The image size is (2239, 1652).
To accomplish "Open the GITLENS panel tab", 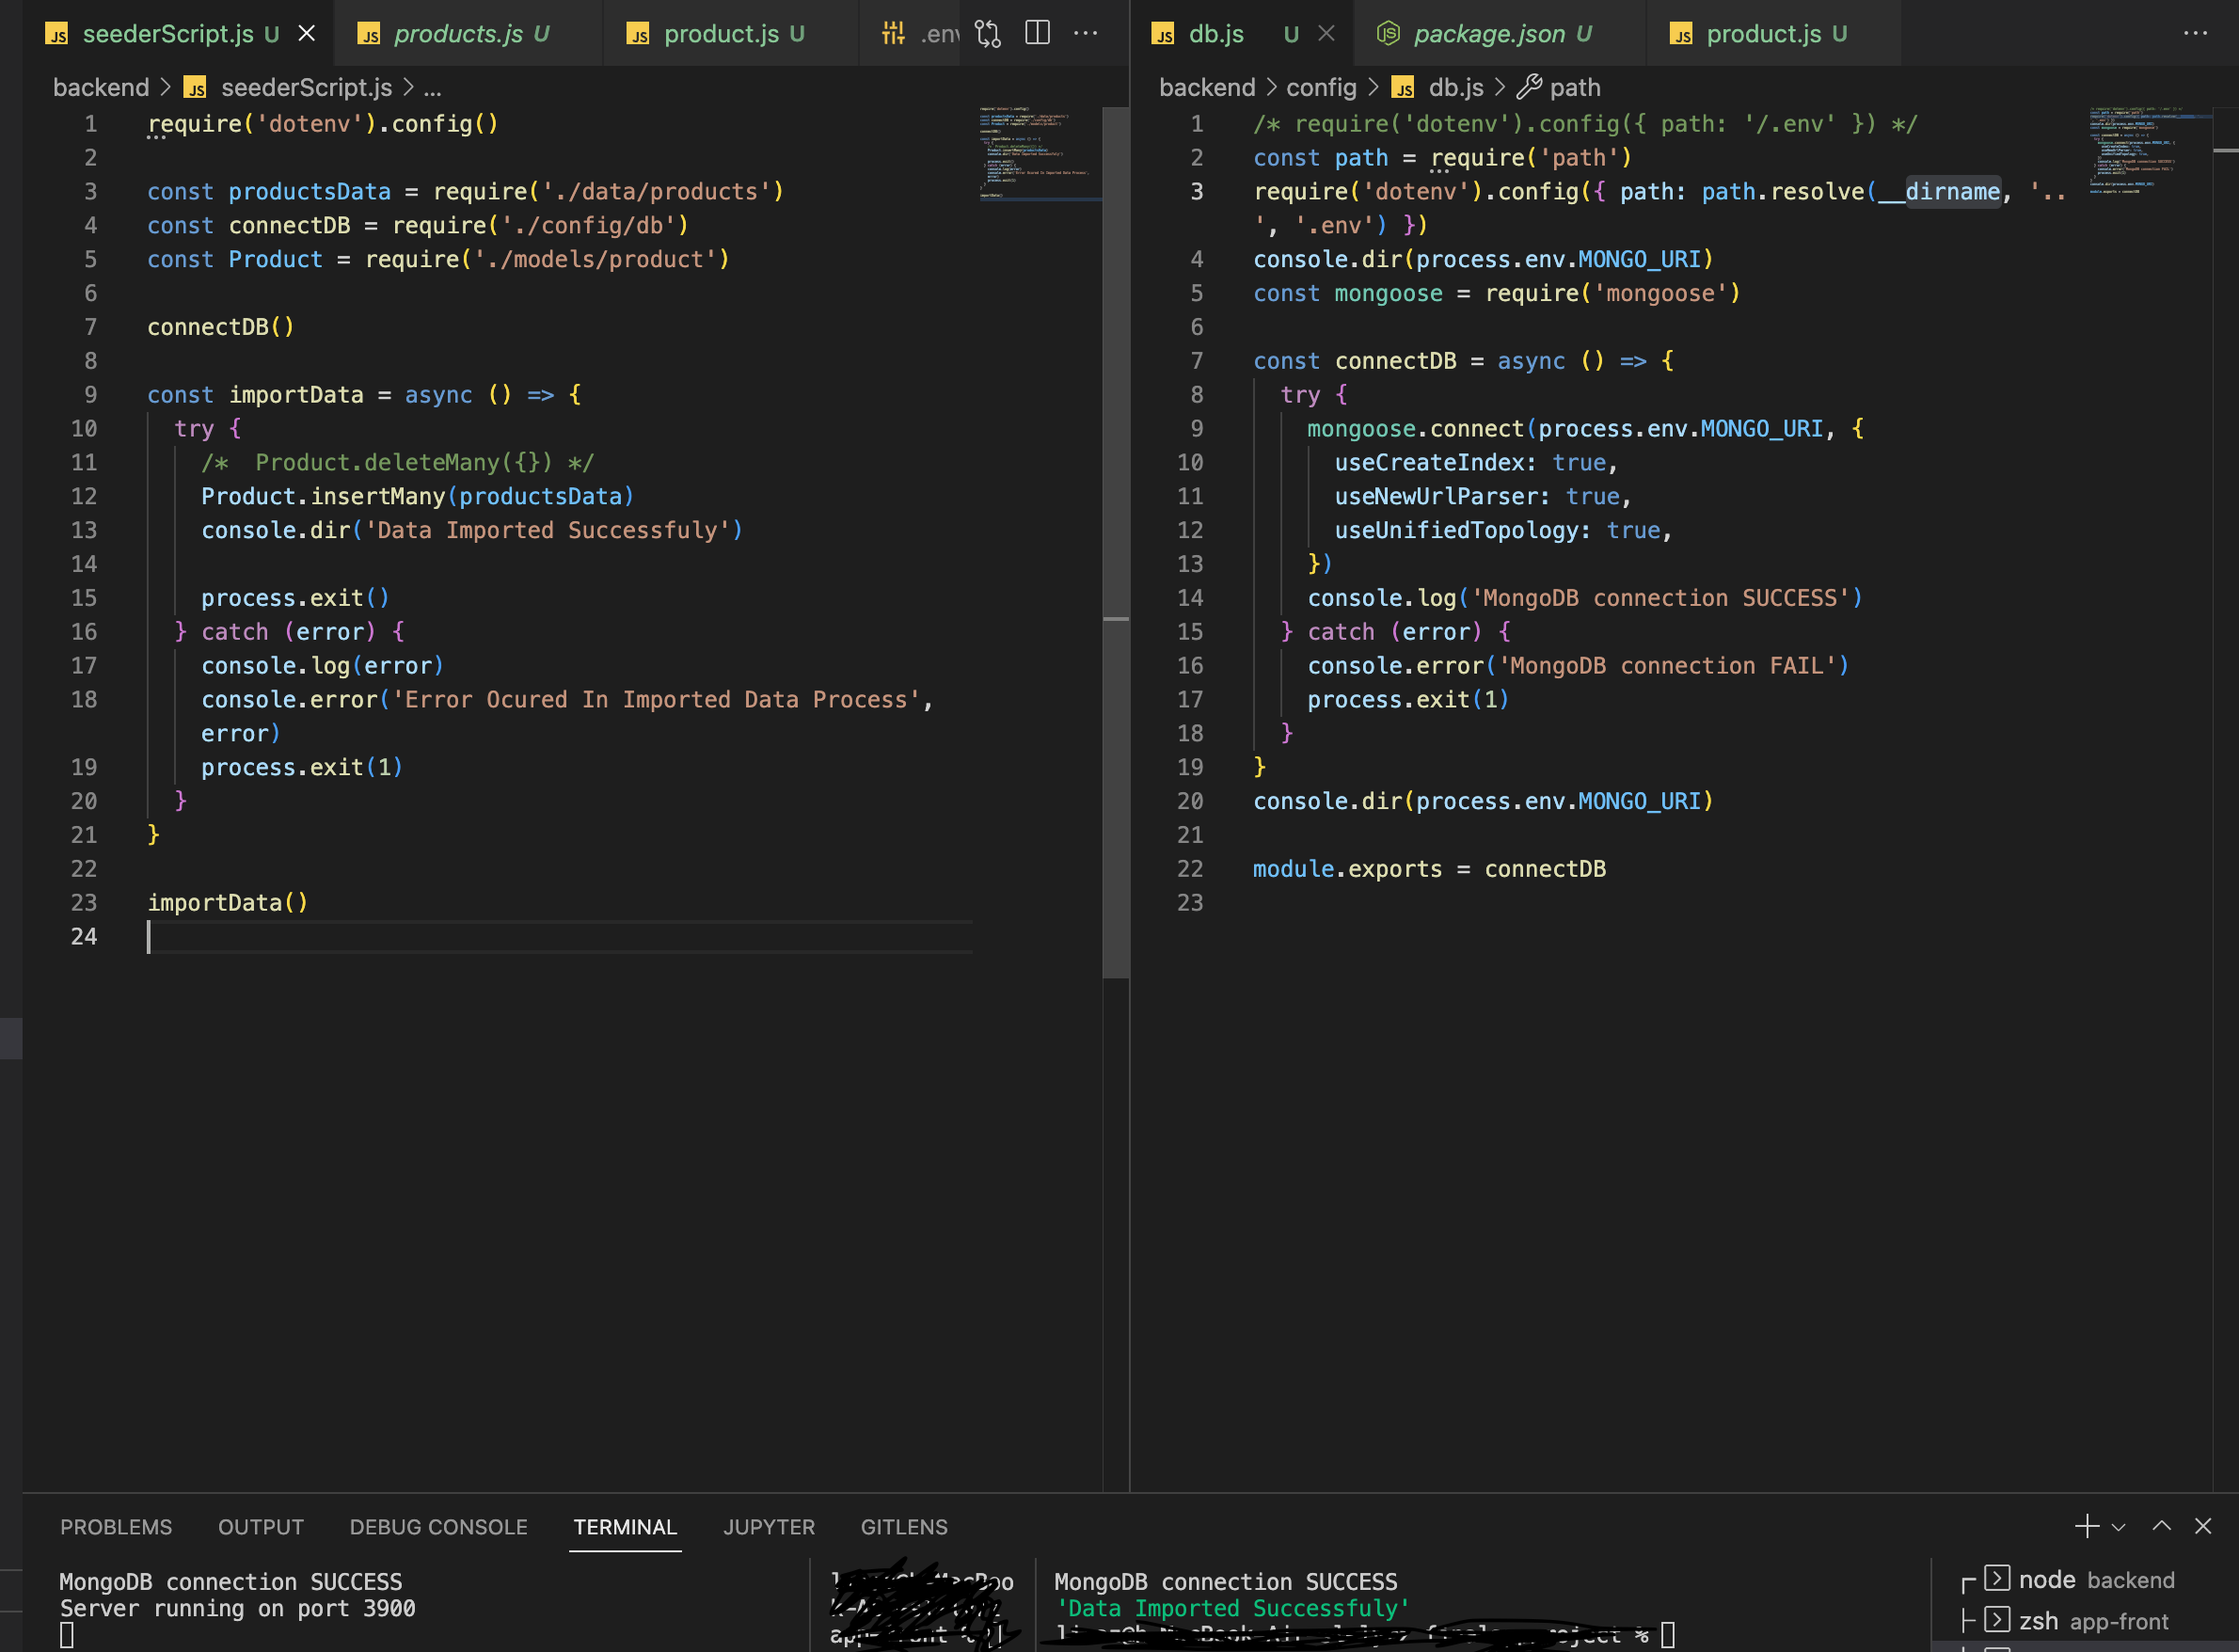I will pos(904,1527).
